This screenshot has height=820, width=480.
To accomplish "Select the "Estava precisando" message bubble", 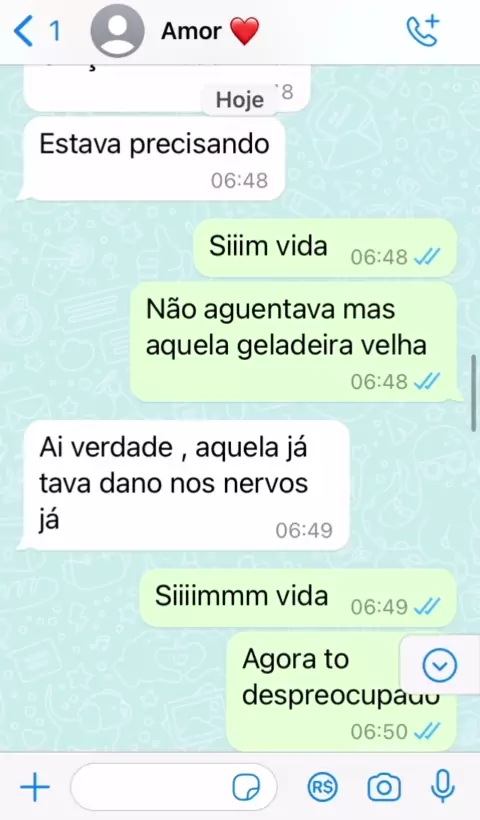I will click(x=152, y=158).
